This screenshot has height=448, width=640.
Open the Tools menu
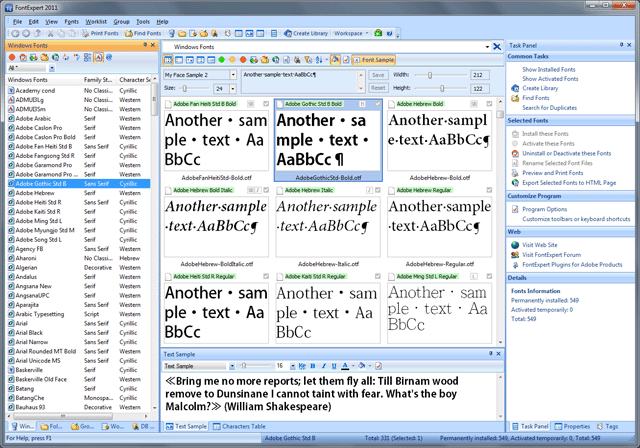tap(143, 22)
